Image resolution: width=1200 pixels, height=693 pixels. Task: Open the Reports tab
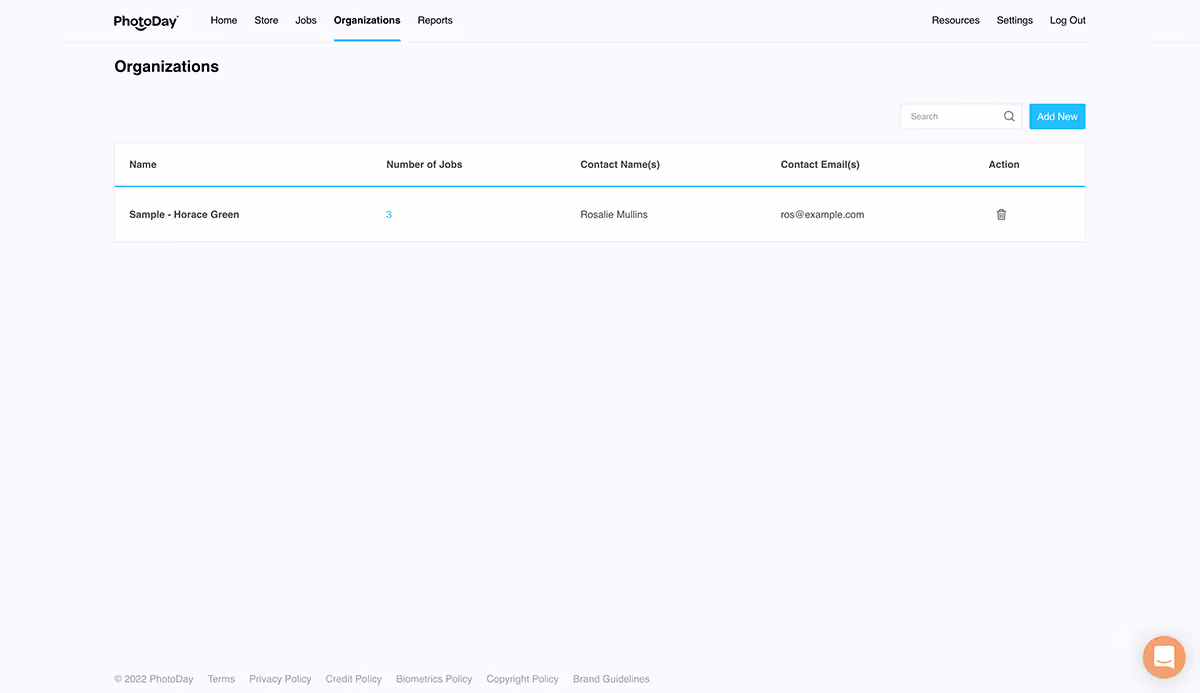tap(435, 20)
